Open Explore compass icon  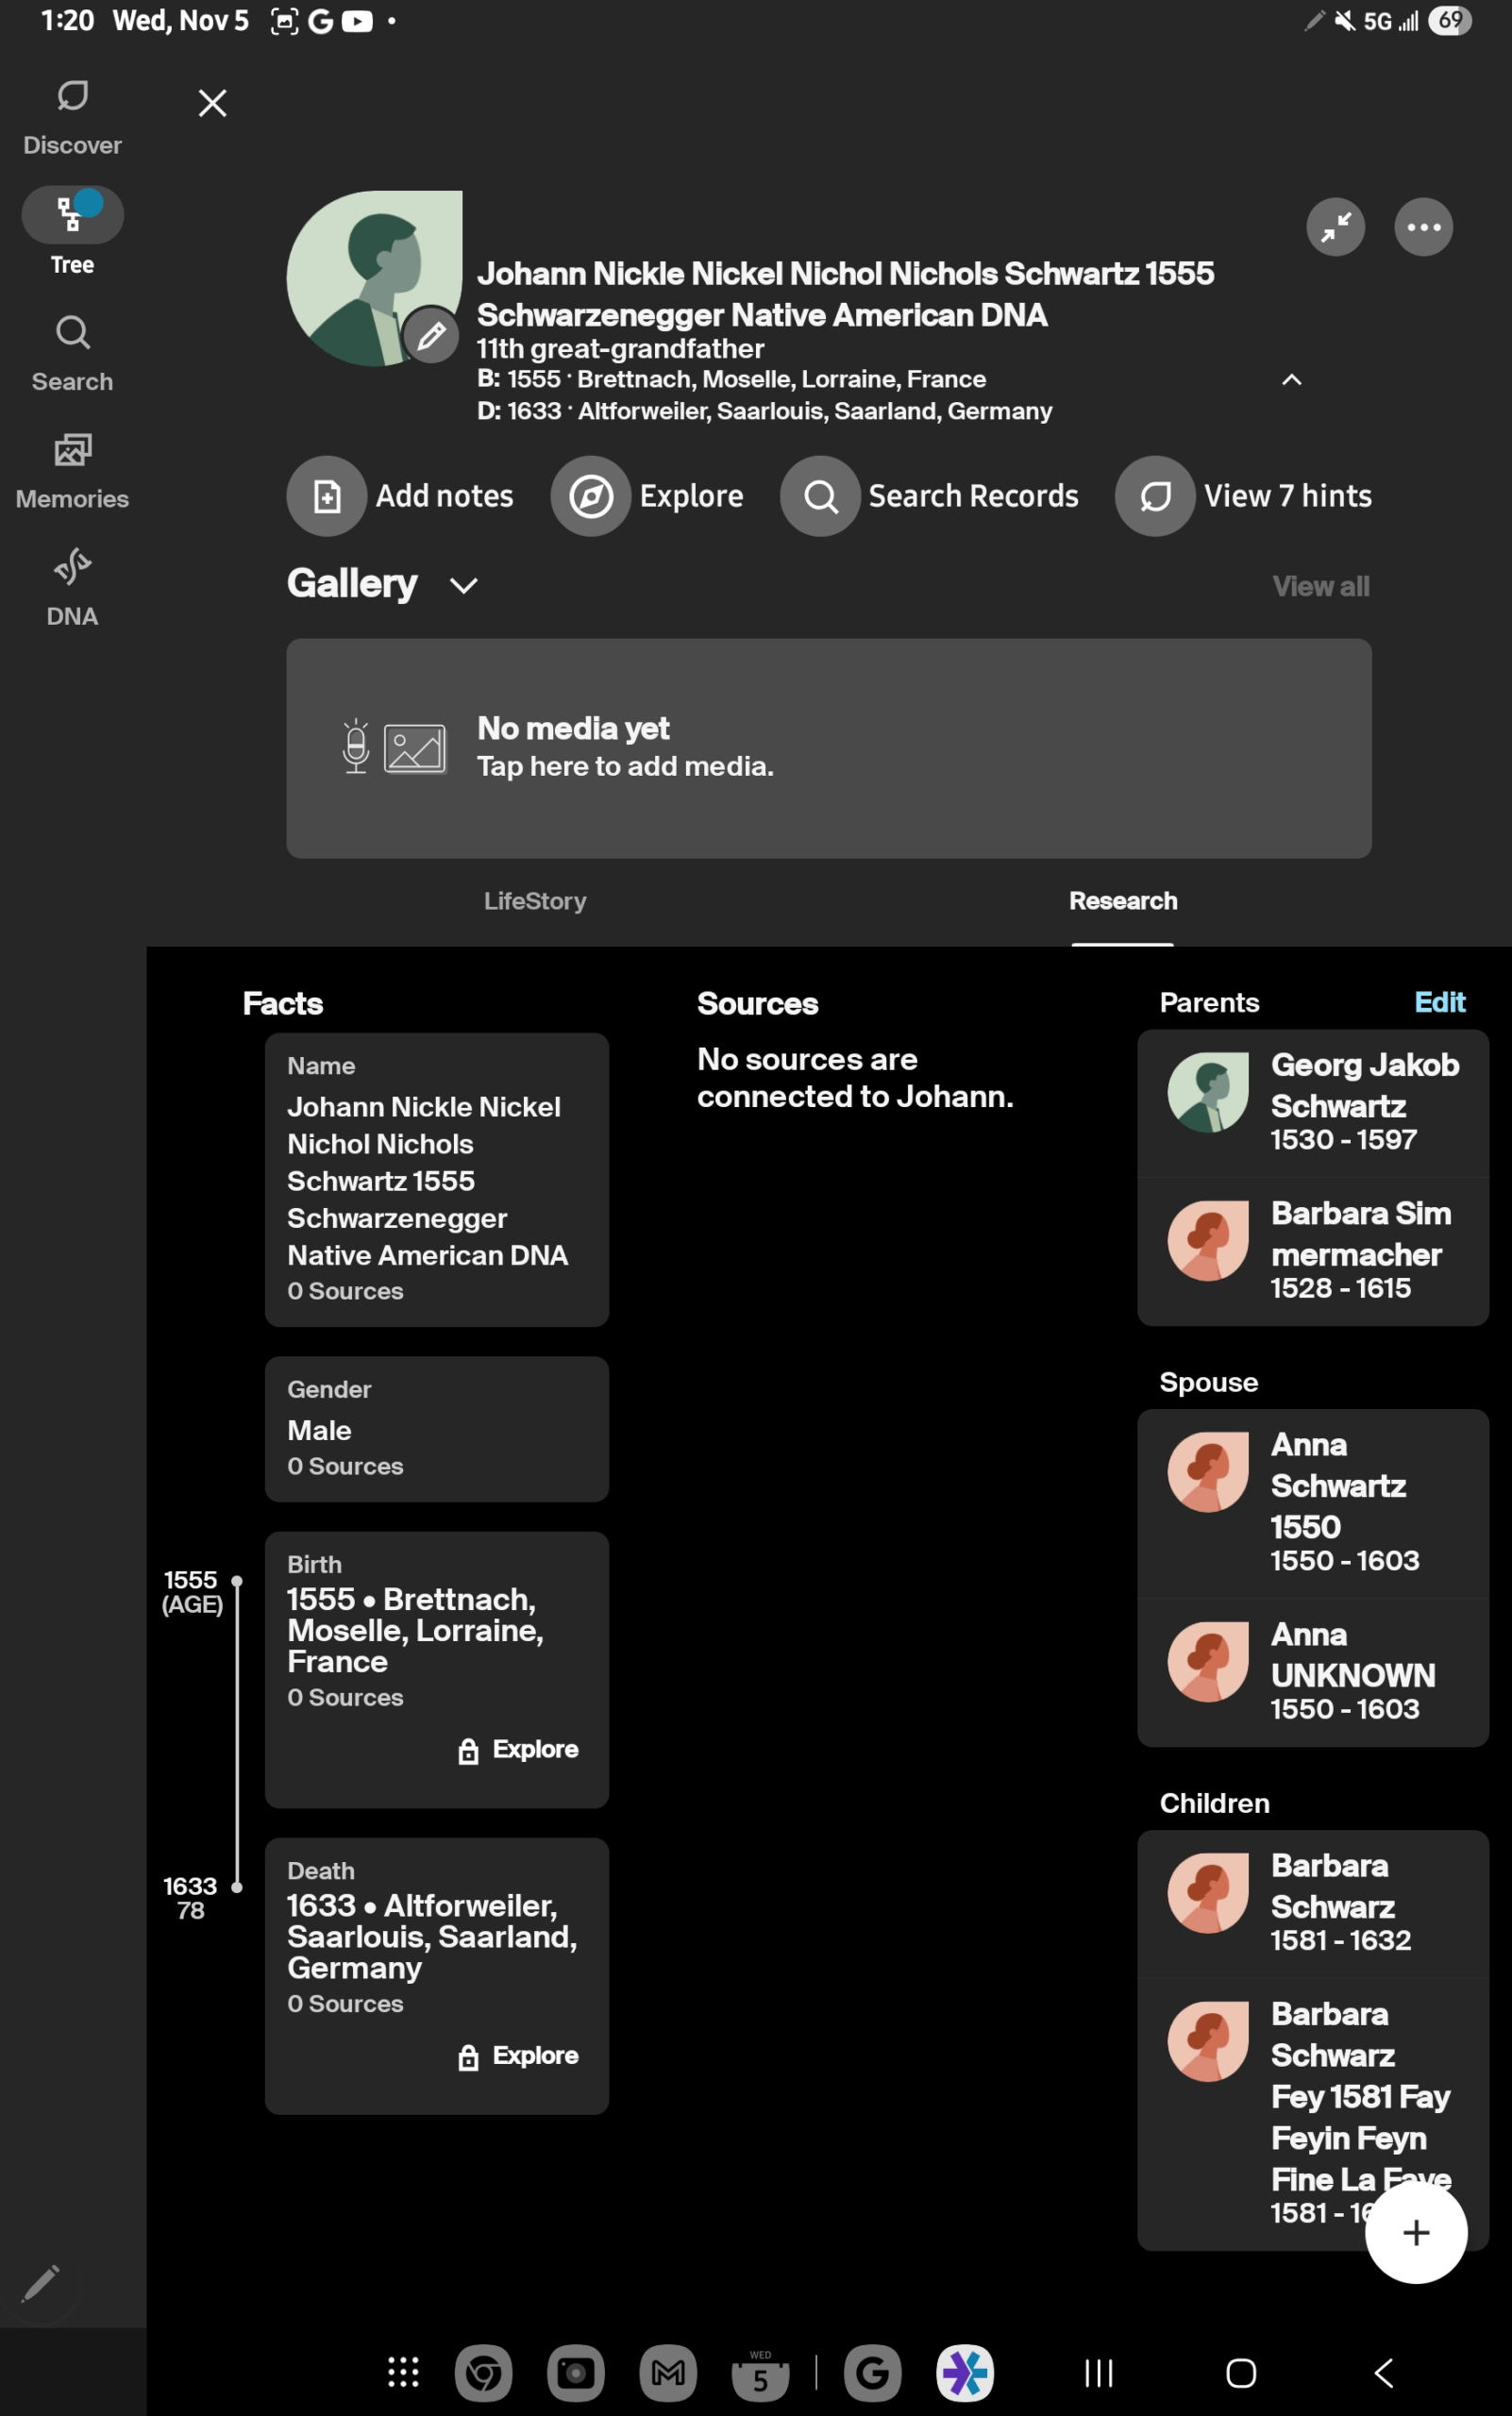591,496
